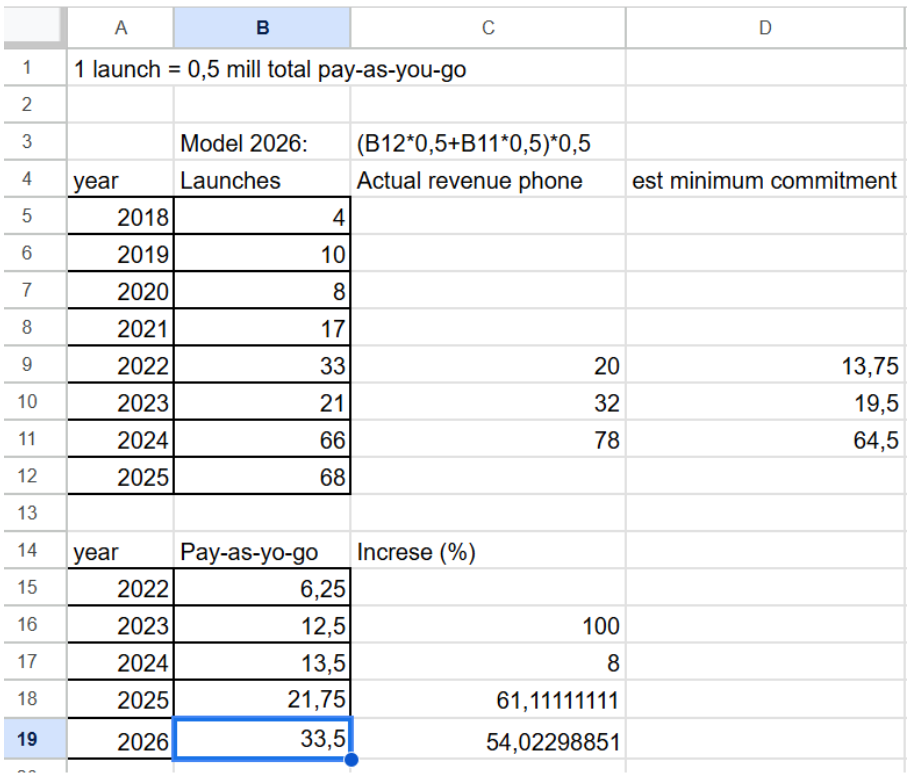This screenshot has width=912, height=778.
Task: Click the row 19 header number
Action: (x=27, y=740)
